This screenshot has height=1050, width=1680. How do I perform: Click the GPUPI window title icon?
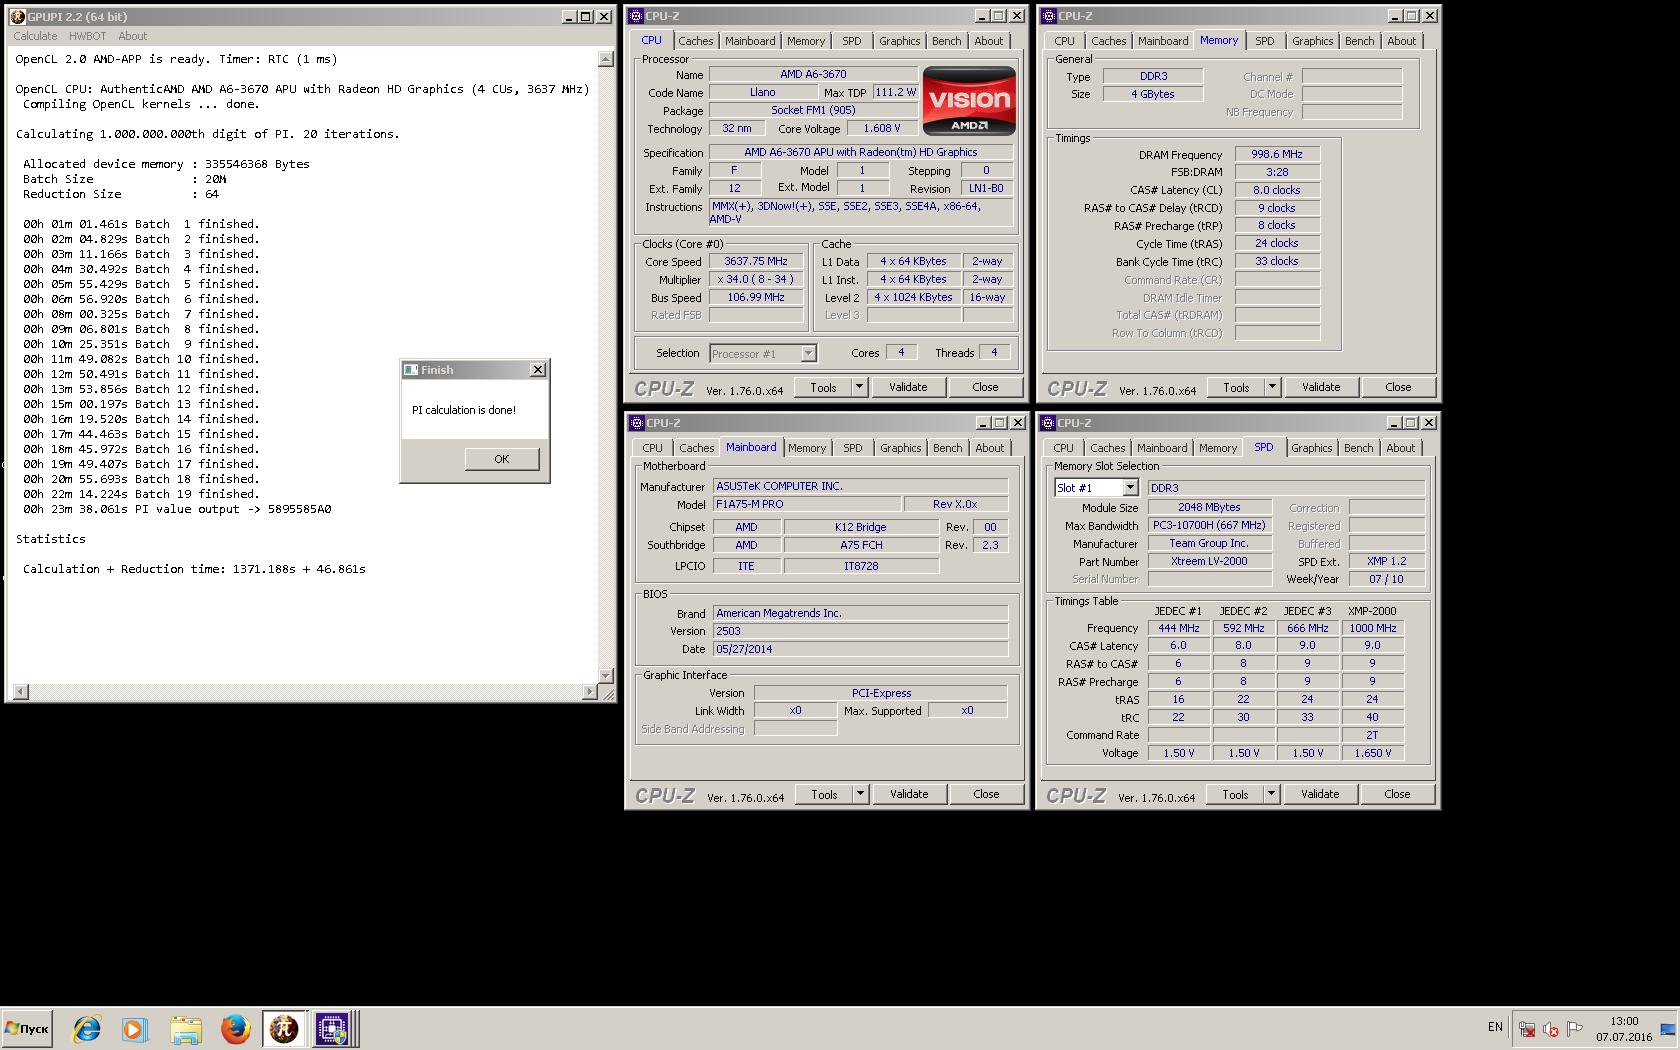coord(17,17)
